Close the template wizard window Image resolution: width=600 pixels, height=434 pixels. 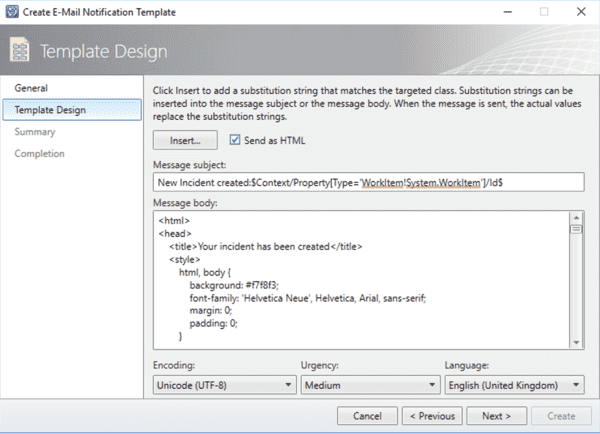pos(580,11)
